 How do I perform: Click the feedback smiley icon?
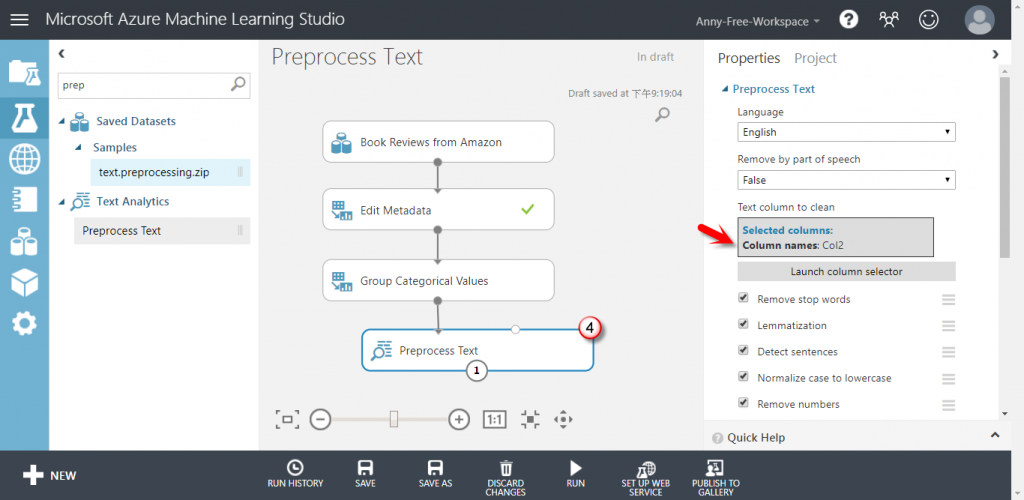[927, 20]
